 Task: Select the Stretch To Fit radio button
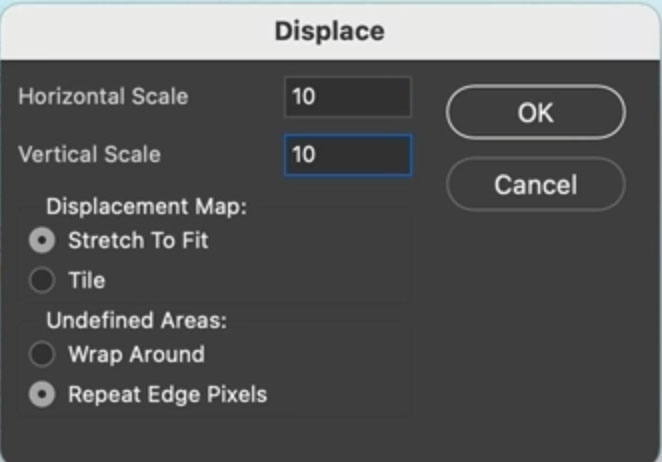click(42, 240)
